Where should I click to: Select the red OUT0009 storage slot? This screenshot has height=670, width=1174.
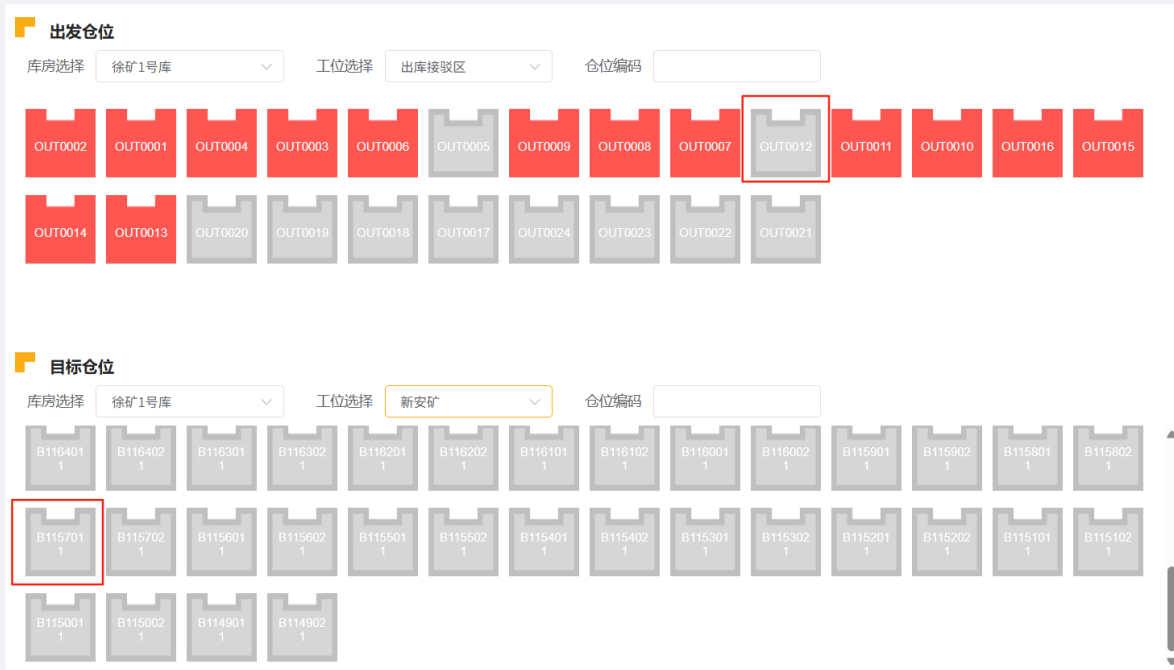point(544,144)
